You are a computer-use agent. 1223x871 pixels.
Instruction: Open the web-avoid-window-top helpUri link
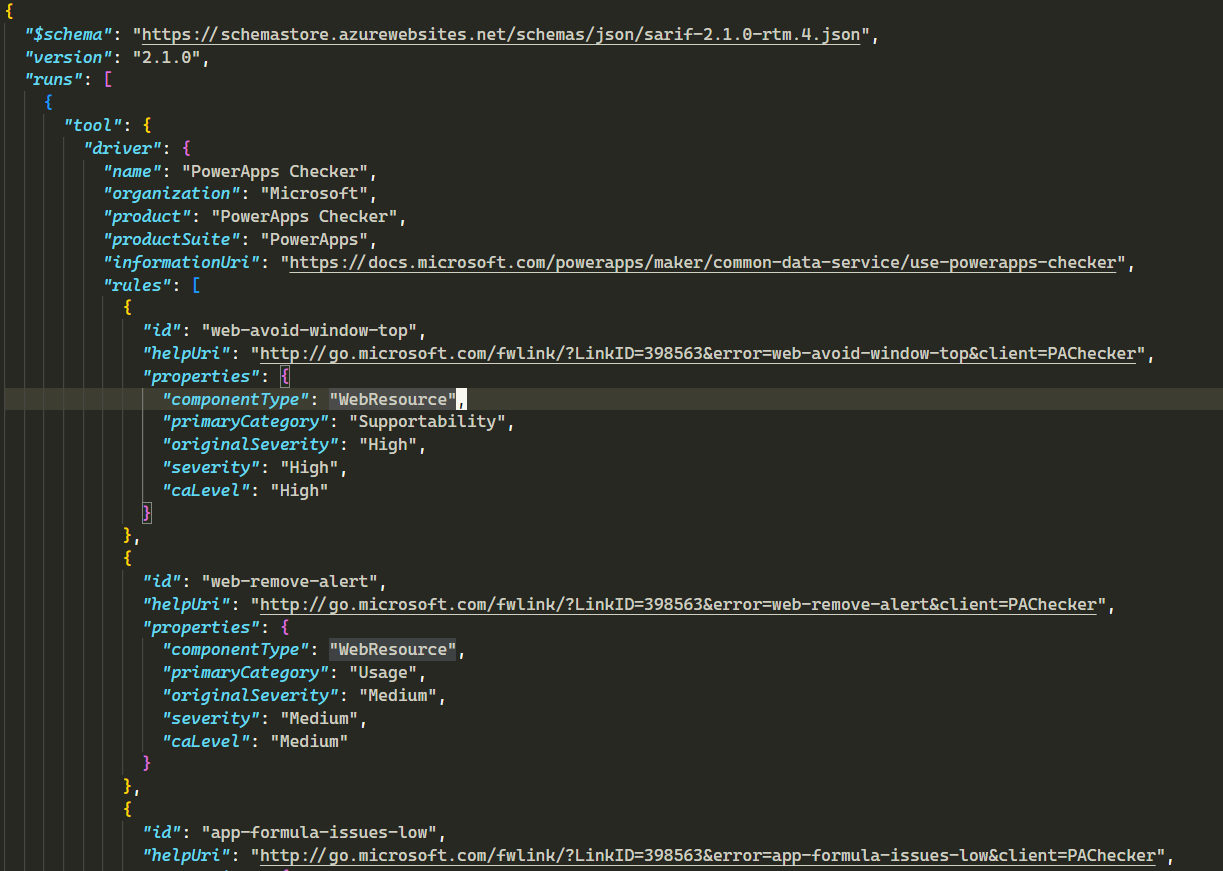700,352
